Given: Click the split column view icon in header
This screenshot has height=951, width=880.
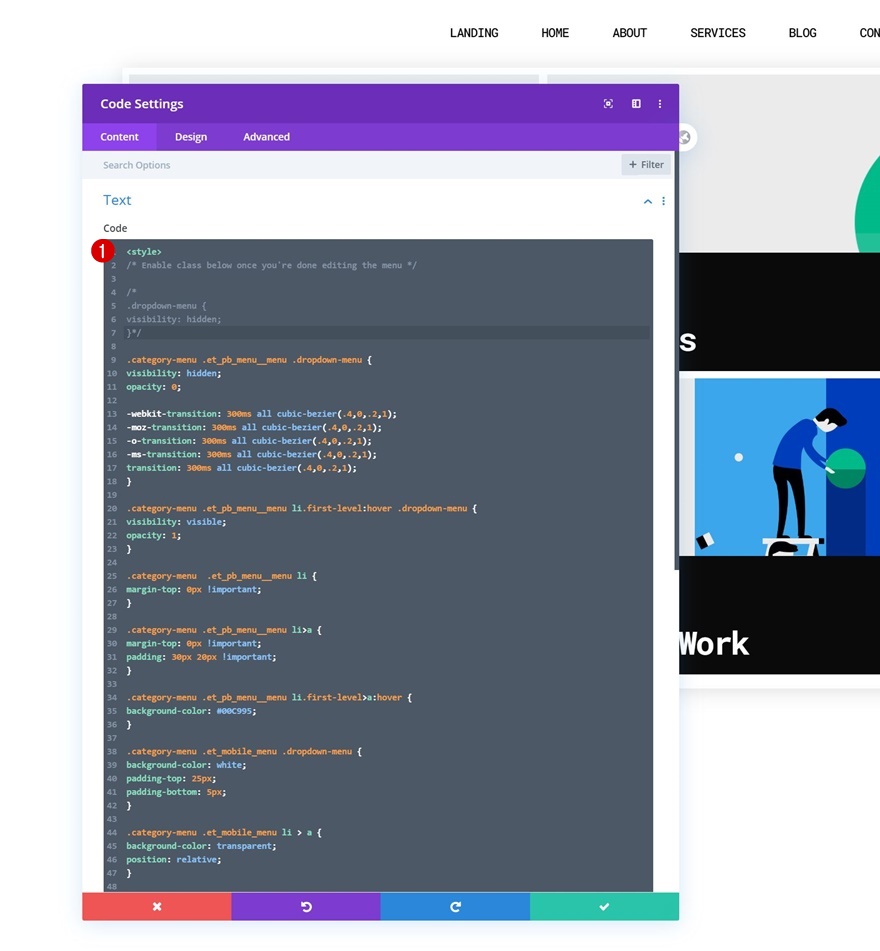Looking at the screenshot, I should point(636,104).
